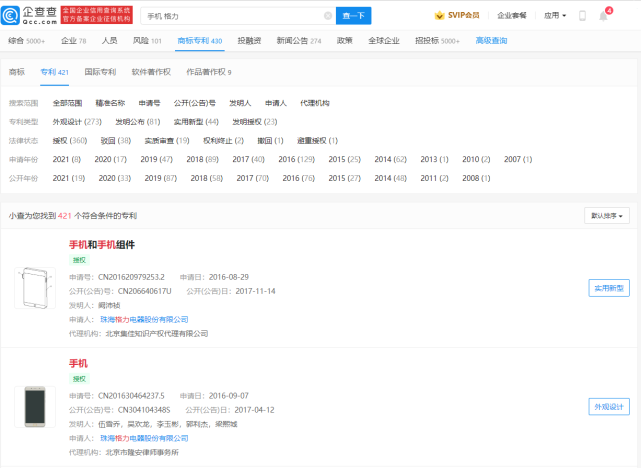This screenshot has width=641, height=468.
Task: Select the 商标 sub-tab
Action: 17,72
